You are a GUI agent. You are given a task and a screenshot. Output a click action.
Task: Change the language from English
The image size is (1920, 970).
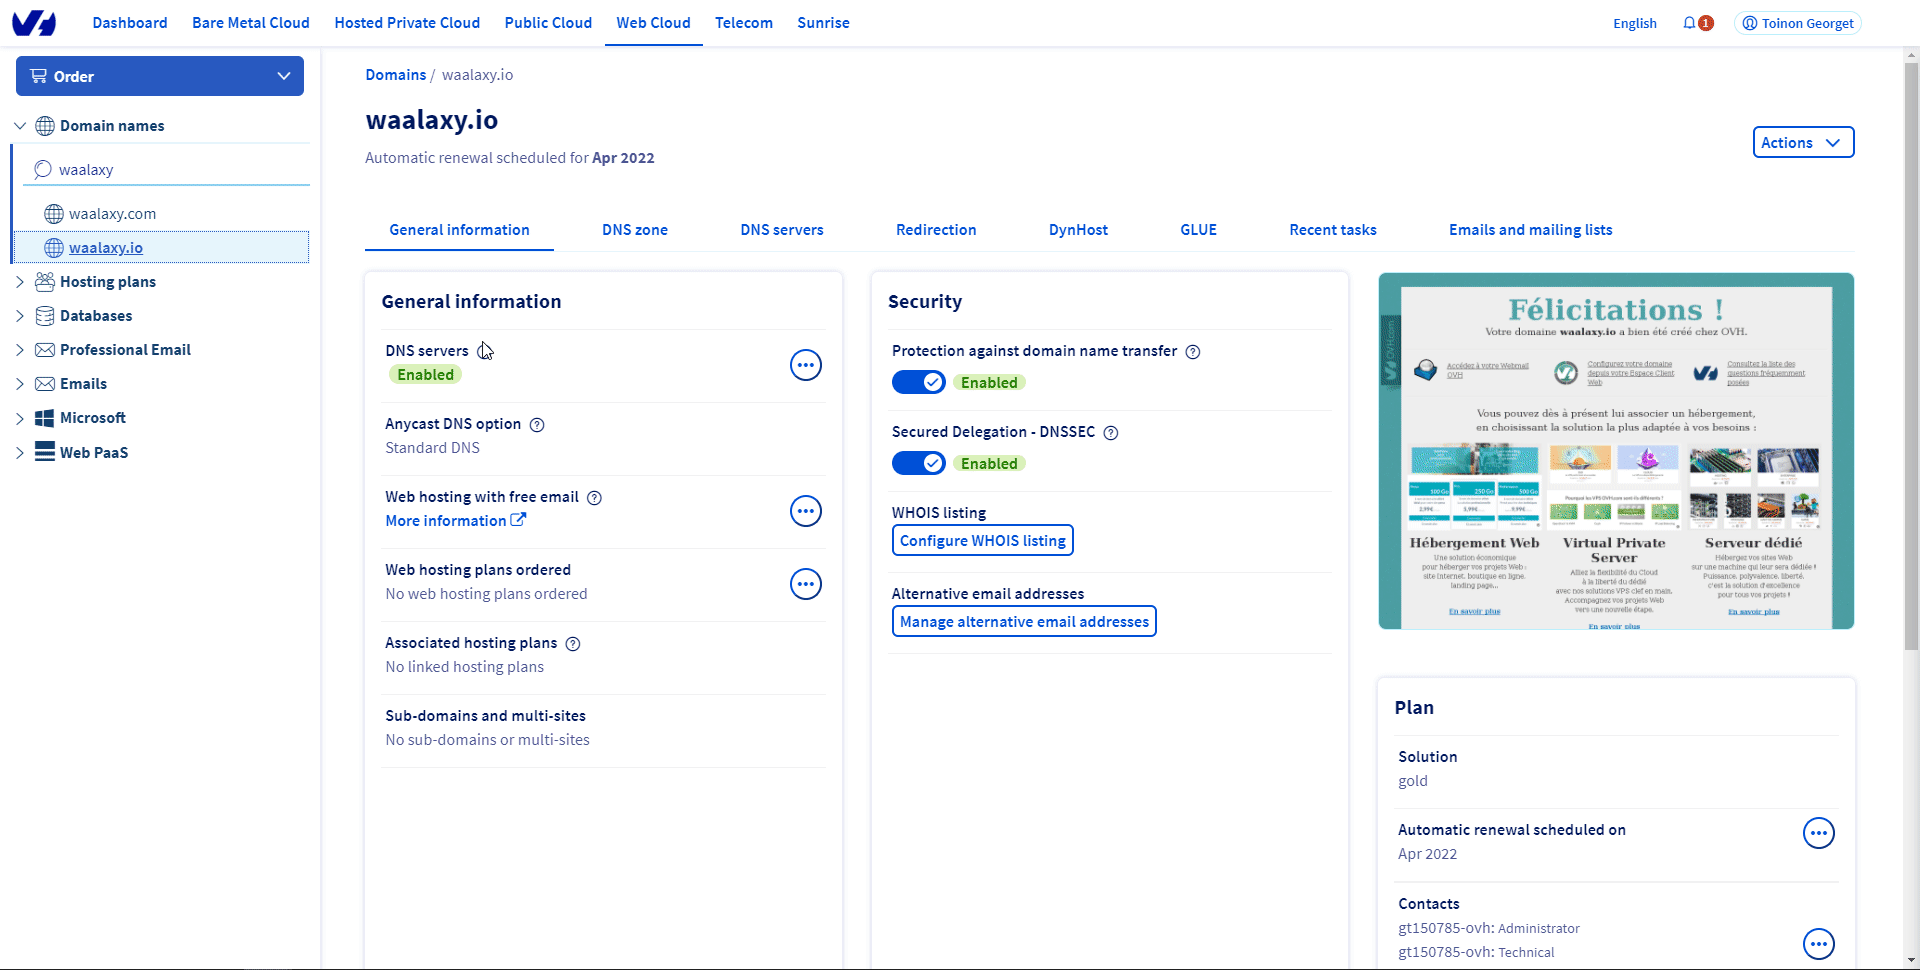(x=1634, y=24)
